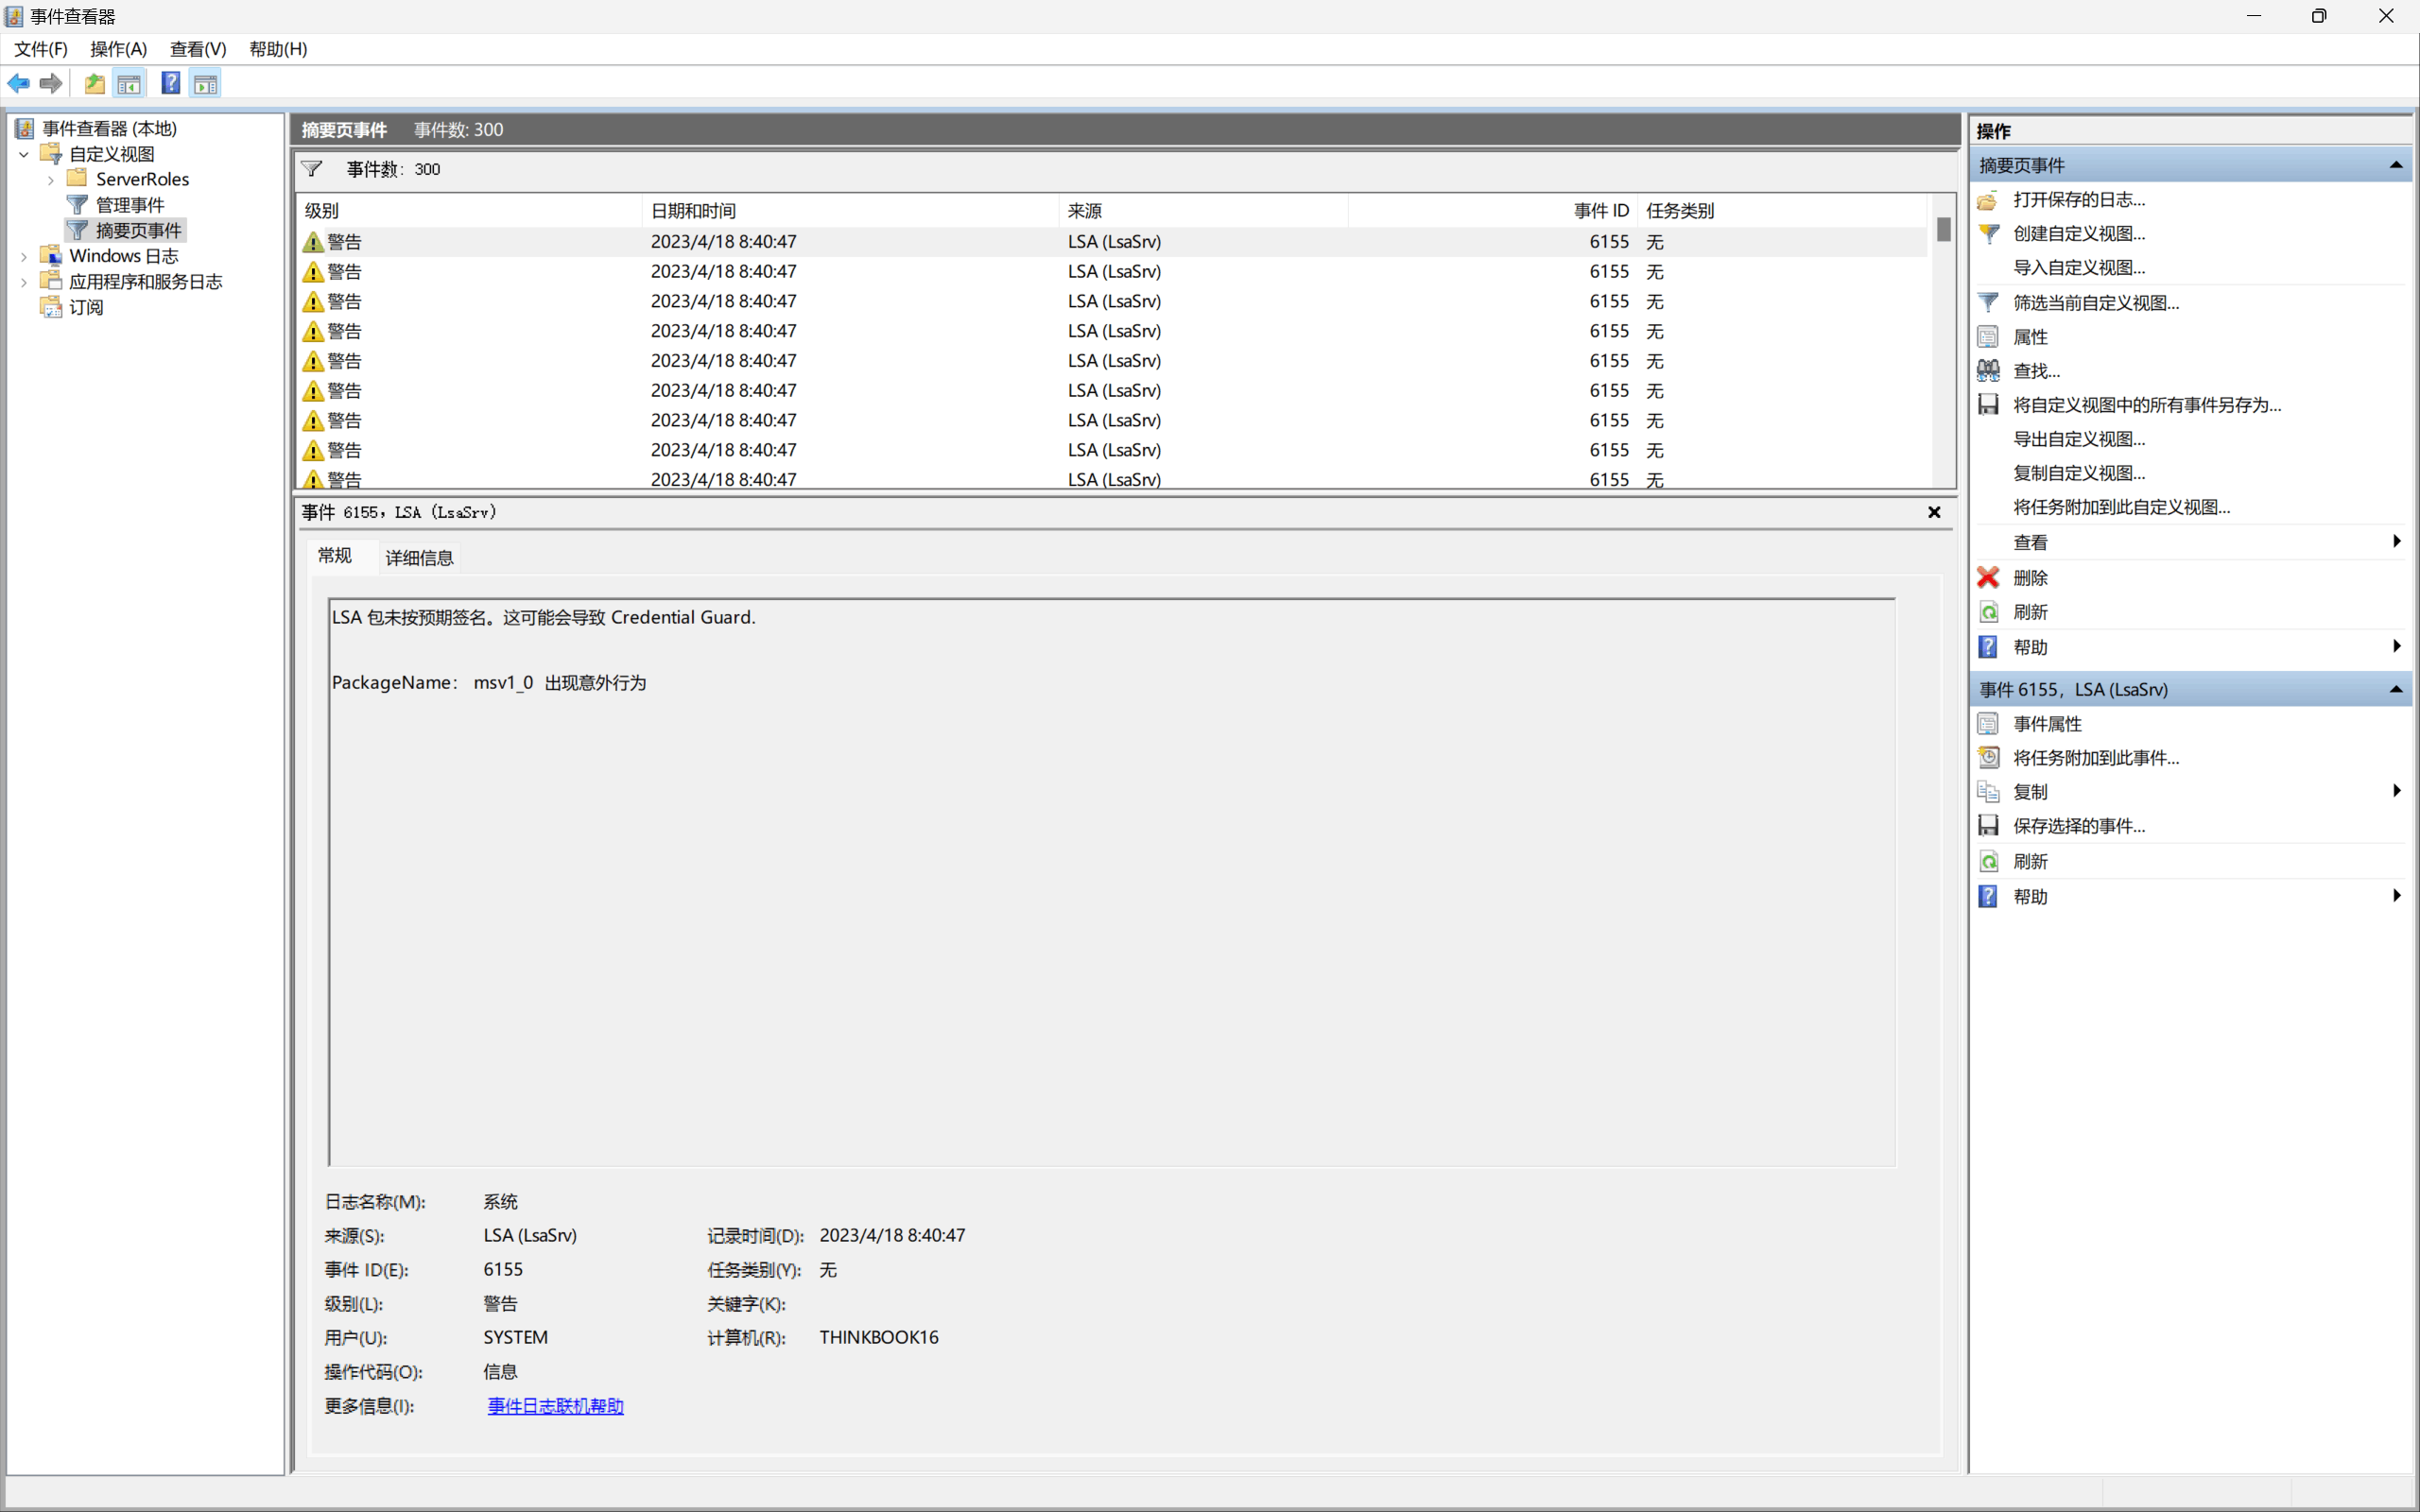Click the blue help toolbar icon

tap(171, 84)
